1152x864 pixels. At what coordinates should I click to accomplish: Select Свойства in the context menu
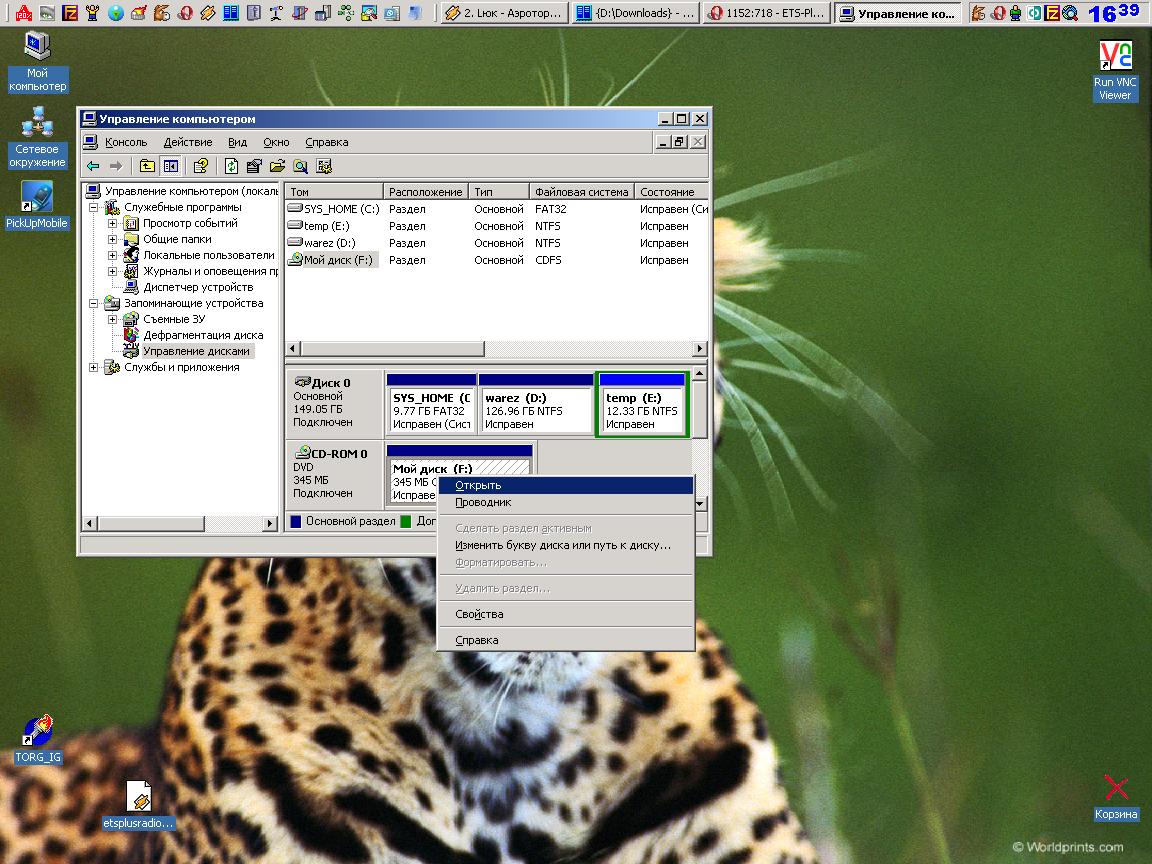tap(479, 614)
